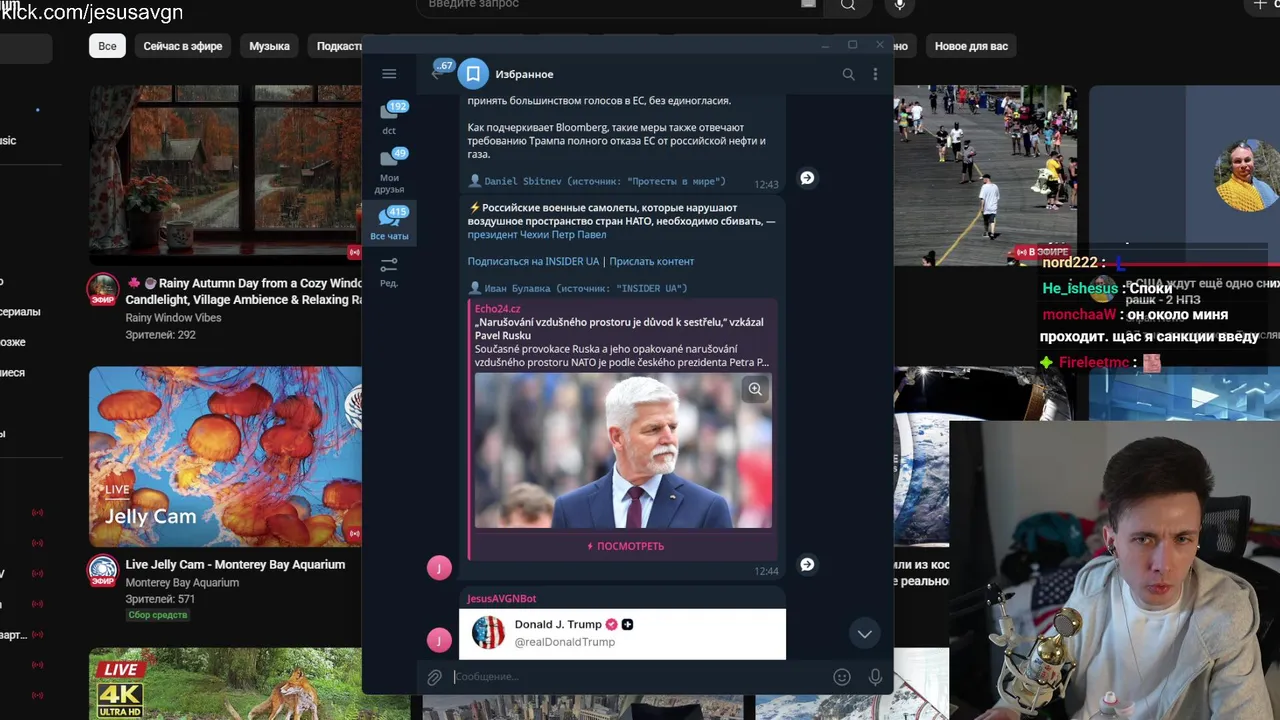Open the emoji picker
This screenshot has height=720, width=1280.
click(x=842, y=677)
